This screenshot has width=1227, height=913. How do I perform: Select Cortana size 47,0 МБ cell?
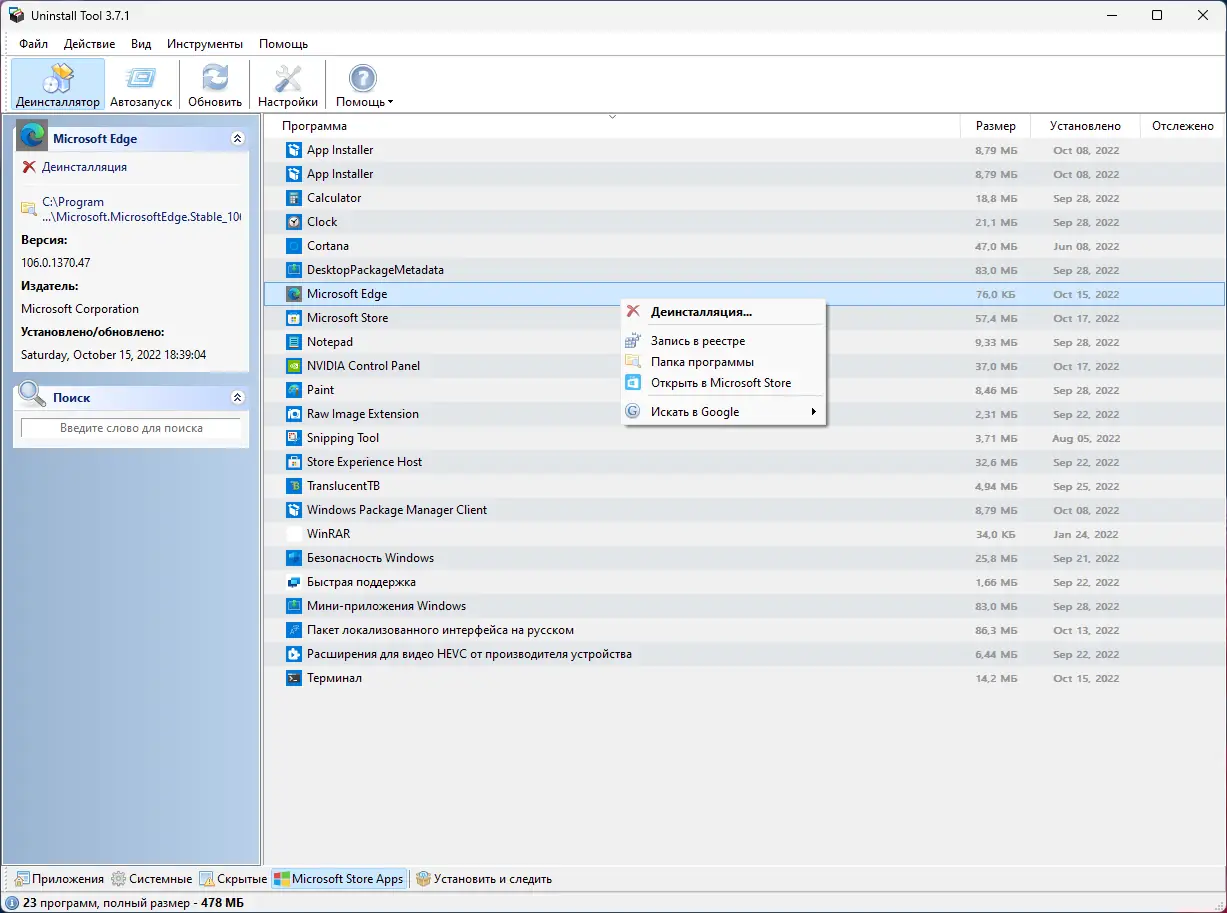pos(996,246)
